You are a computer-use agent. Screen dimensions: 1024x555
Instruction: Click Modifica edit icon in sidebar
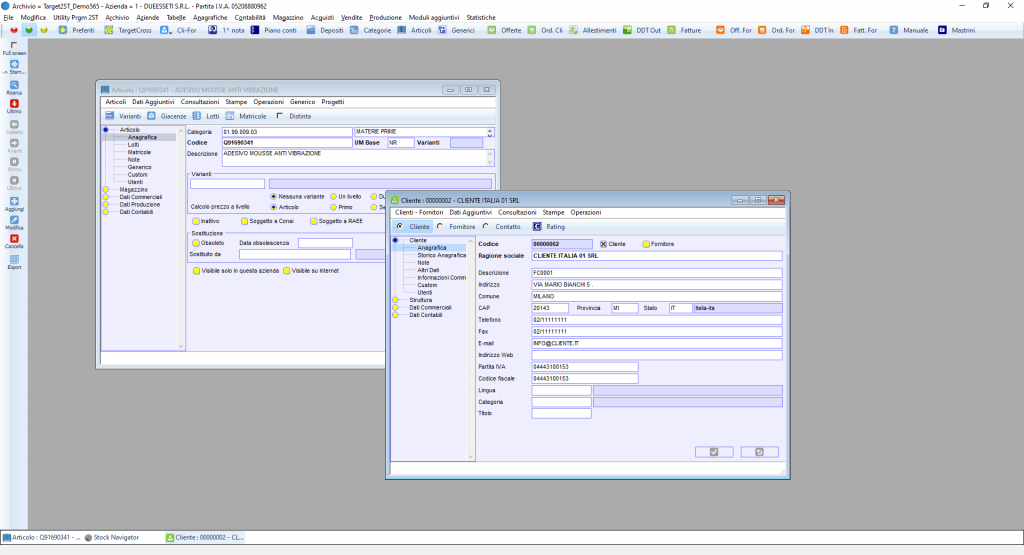coord(14,223)
